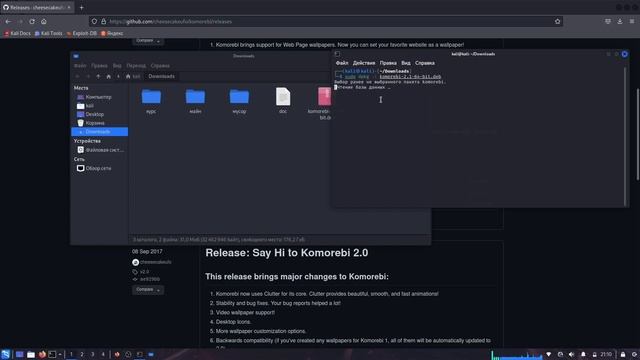This screenshot has width=640, height=360.
Task: Click the back arrow in the file manager
Action: tap(78, 76)
